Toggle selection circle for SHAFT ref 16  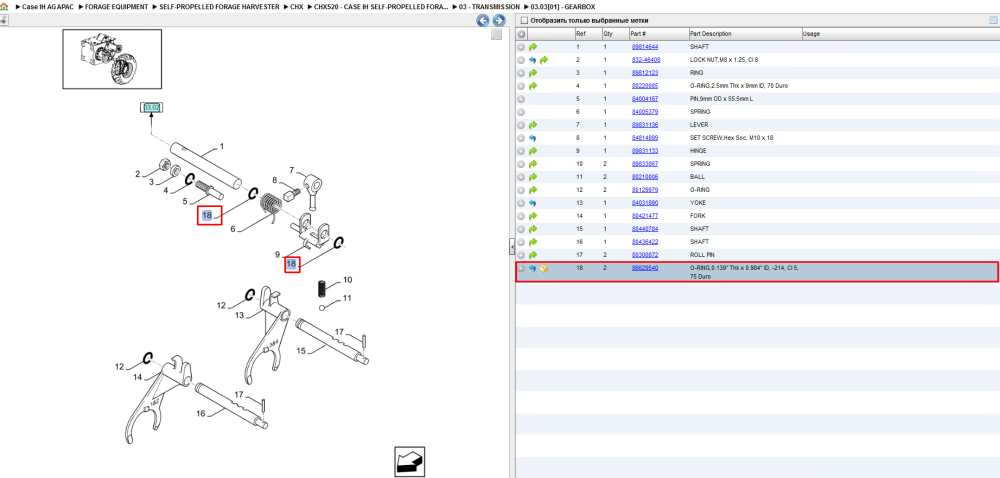tap(521, 242)
